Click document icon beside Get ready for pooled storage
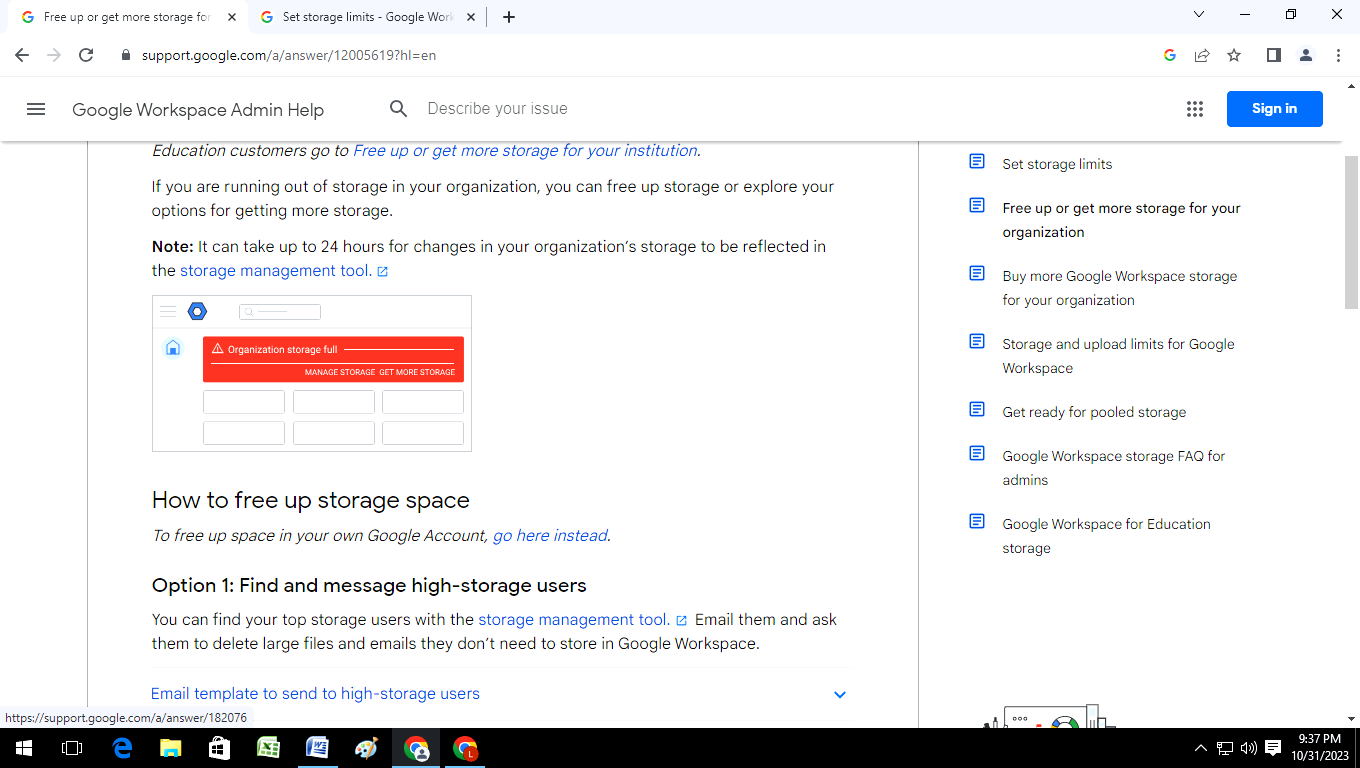 tap(977, 409)
